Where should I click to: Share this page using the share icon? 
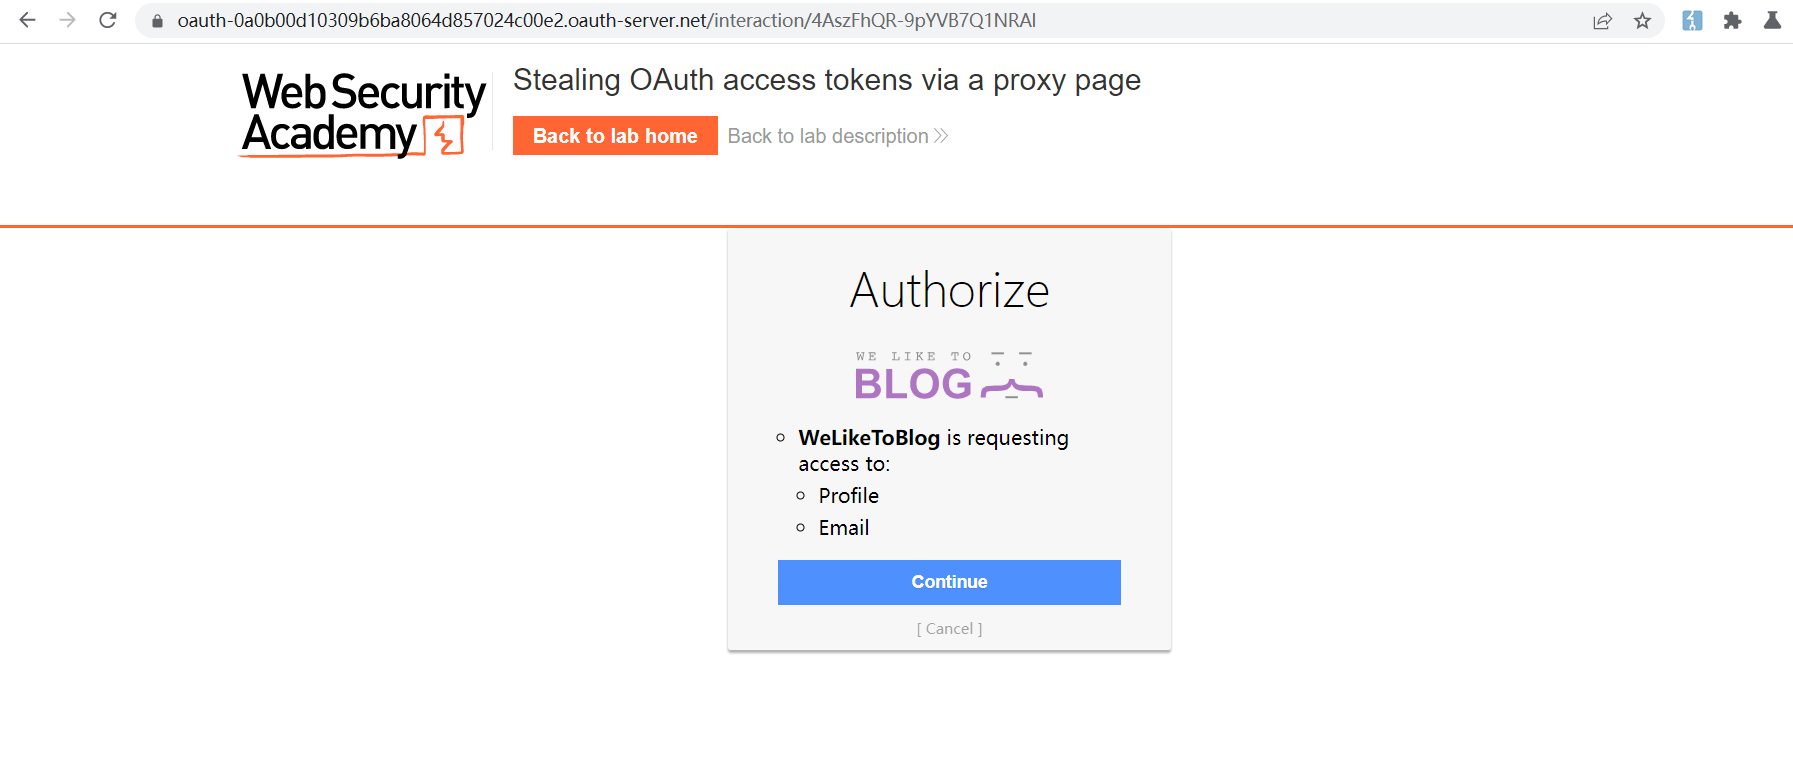pos(1602,21)
